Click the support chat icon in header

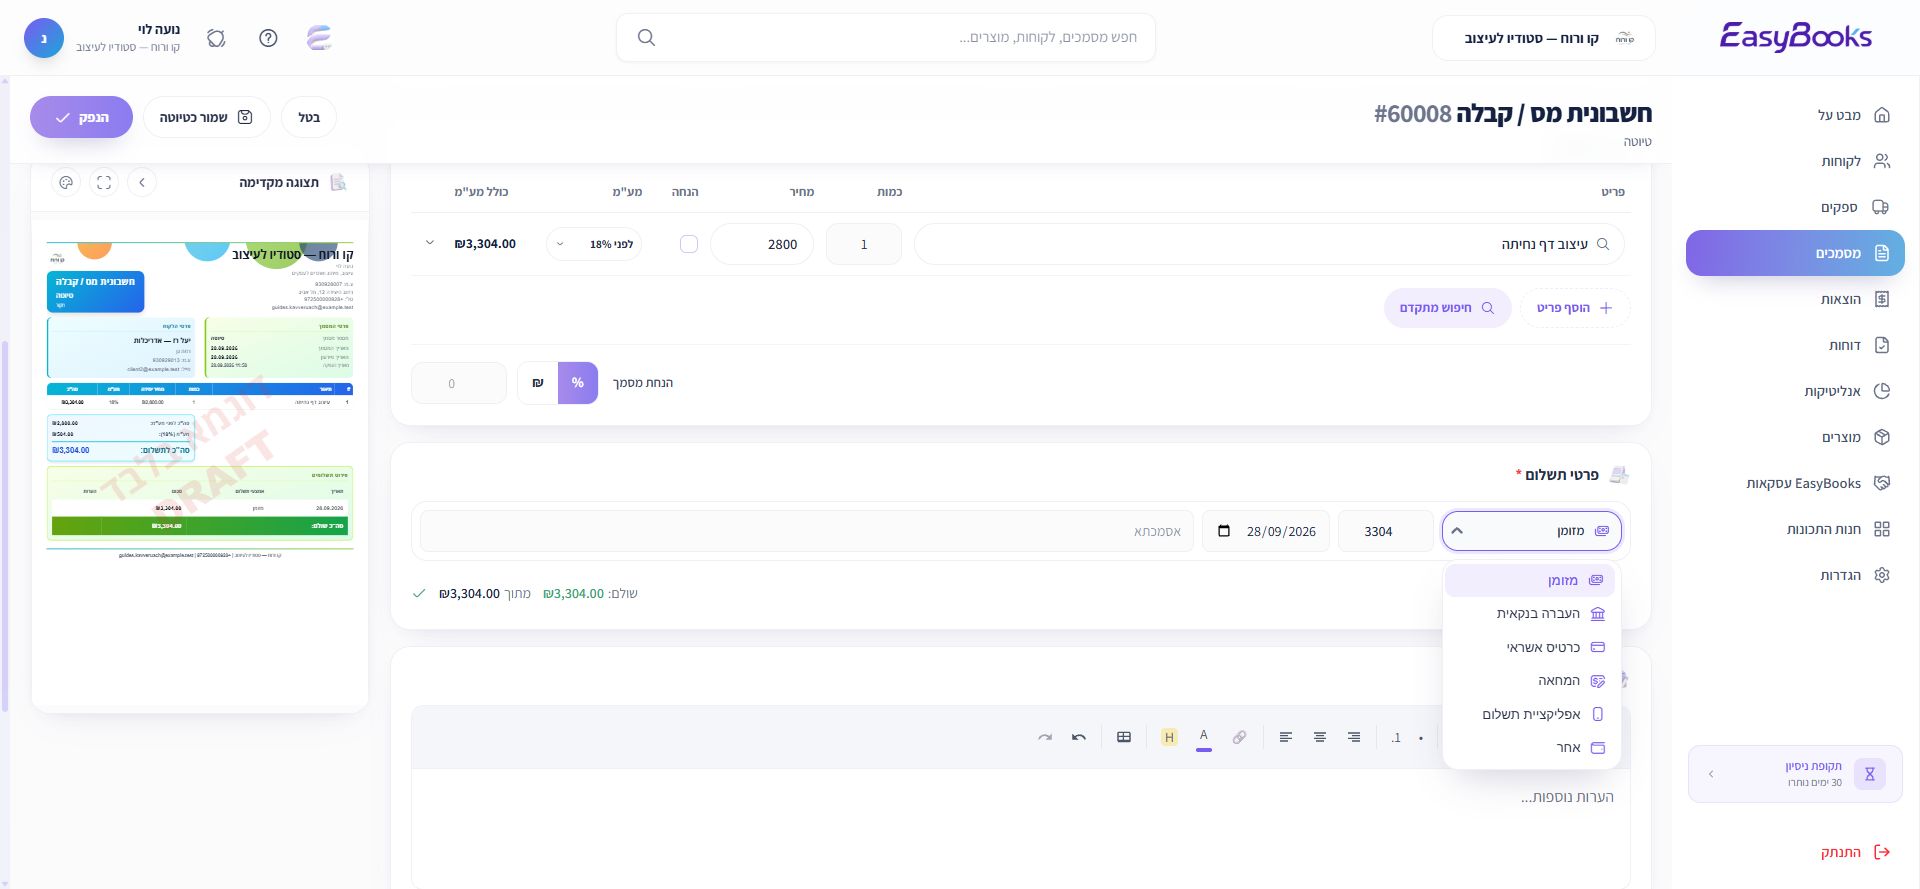(216, 38)
